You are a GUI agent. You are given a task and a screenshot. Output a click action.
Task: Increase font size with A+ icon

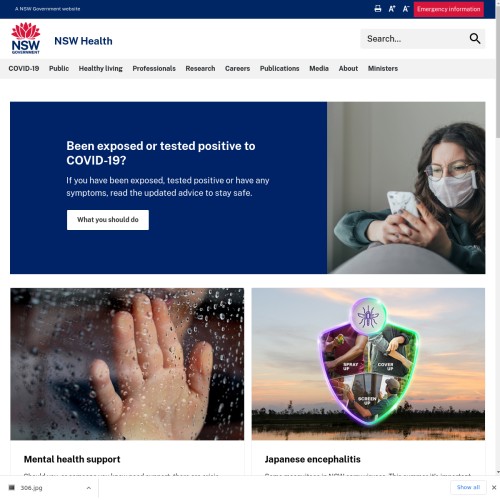pos(392,9)
